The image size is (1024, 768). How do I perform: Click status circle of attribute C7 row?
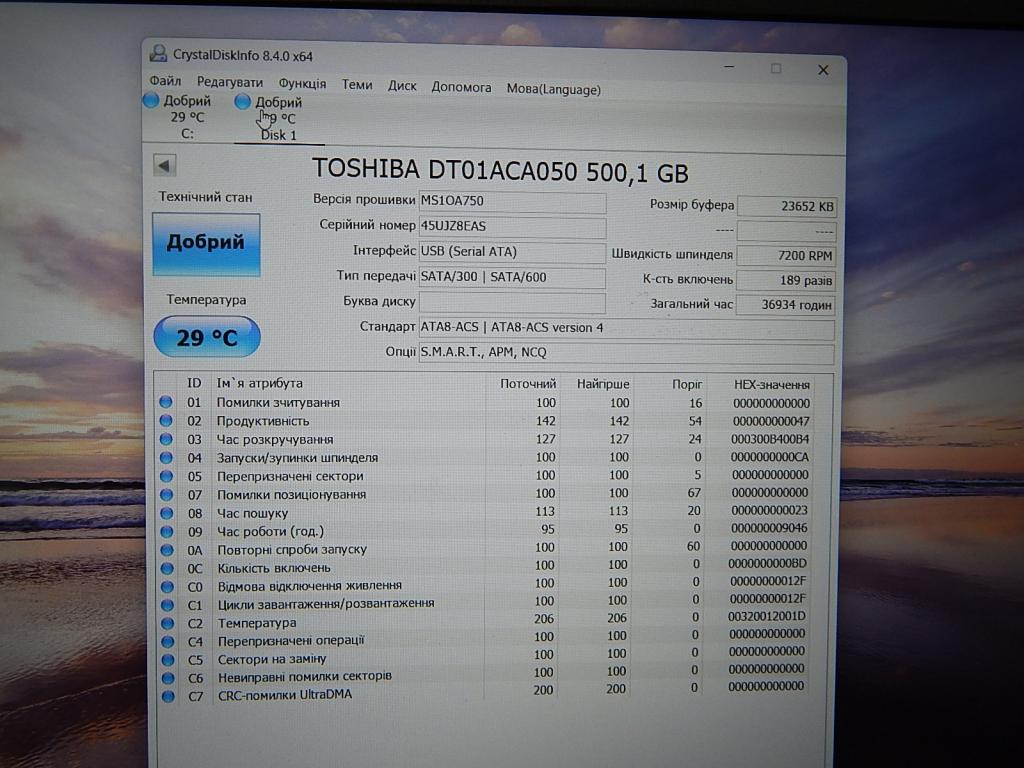coord(168,696)
